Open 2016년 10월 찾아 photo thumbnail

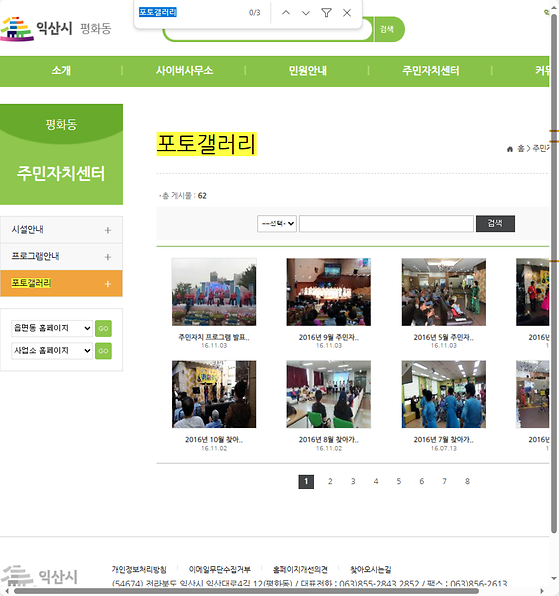[214, 394]
